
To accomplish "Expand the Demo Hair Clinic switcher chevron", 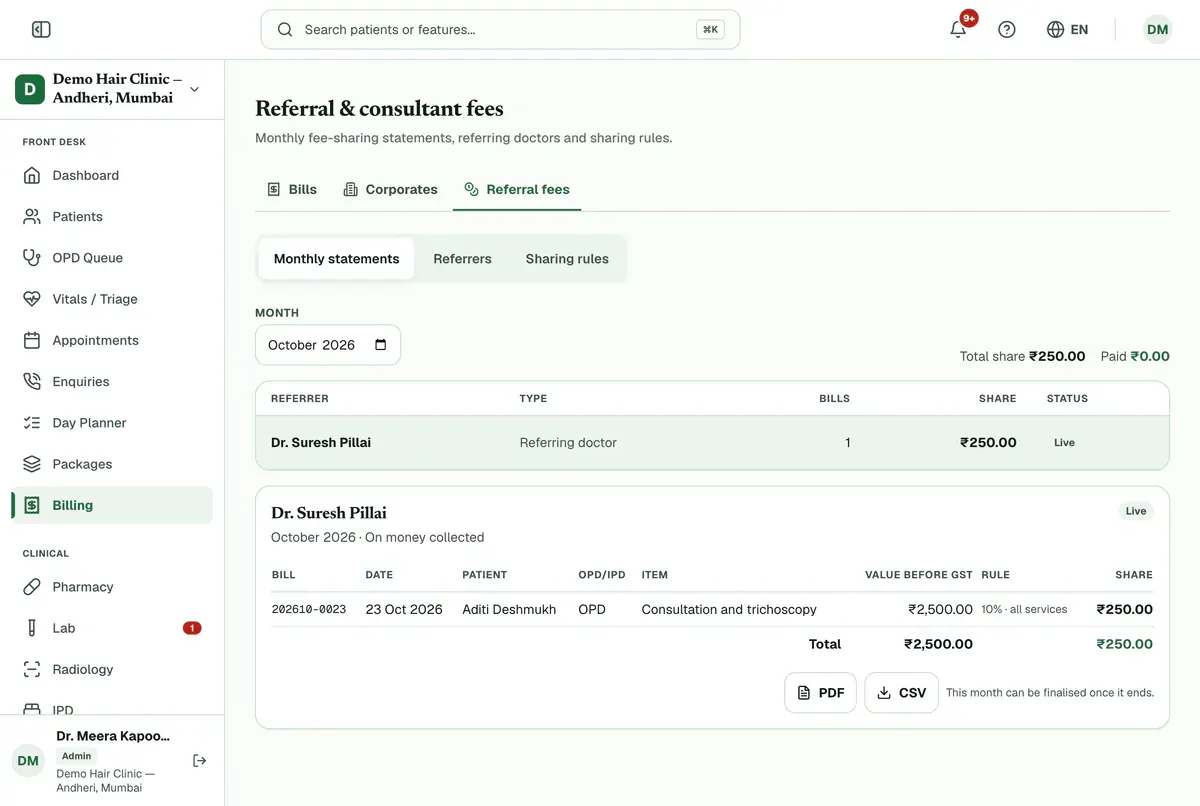I will (x=195, y=89).
